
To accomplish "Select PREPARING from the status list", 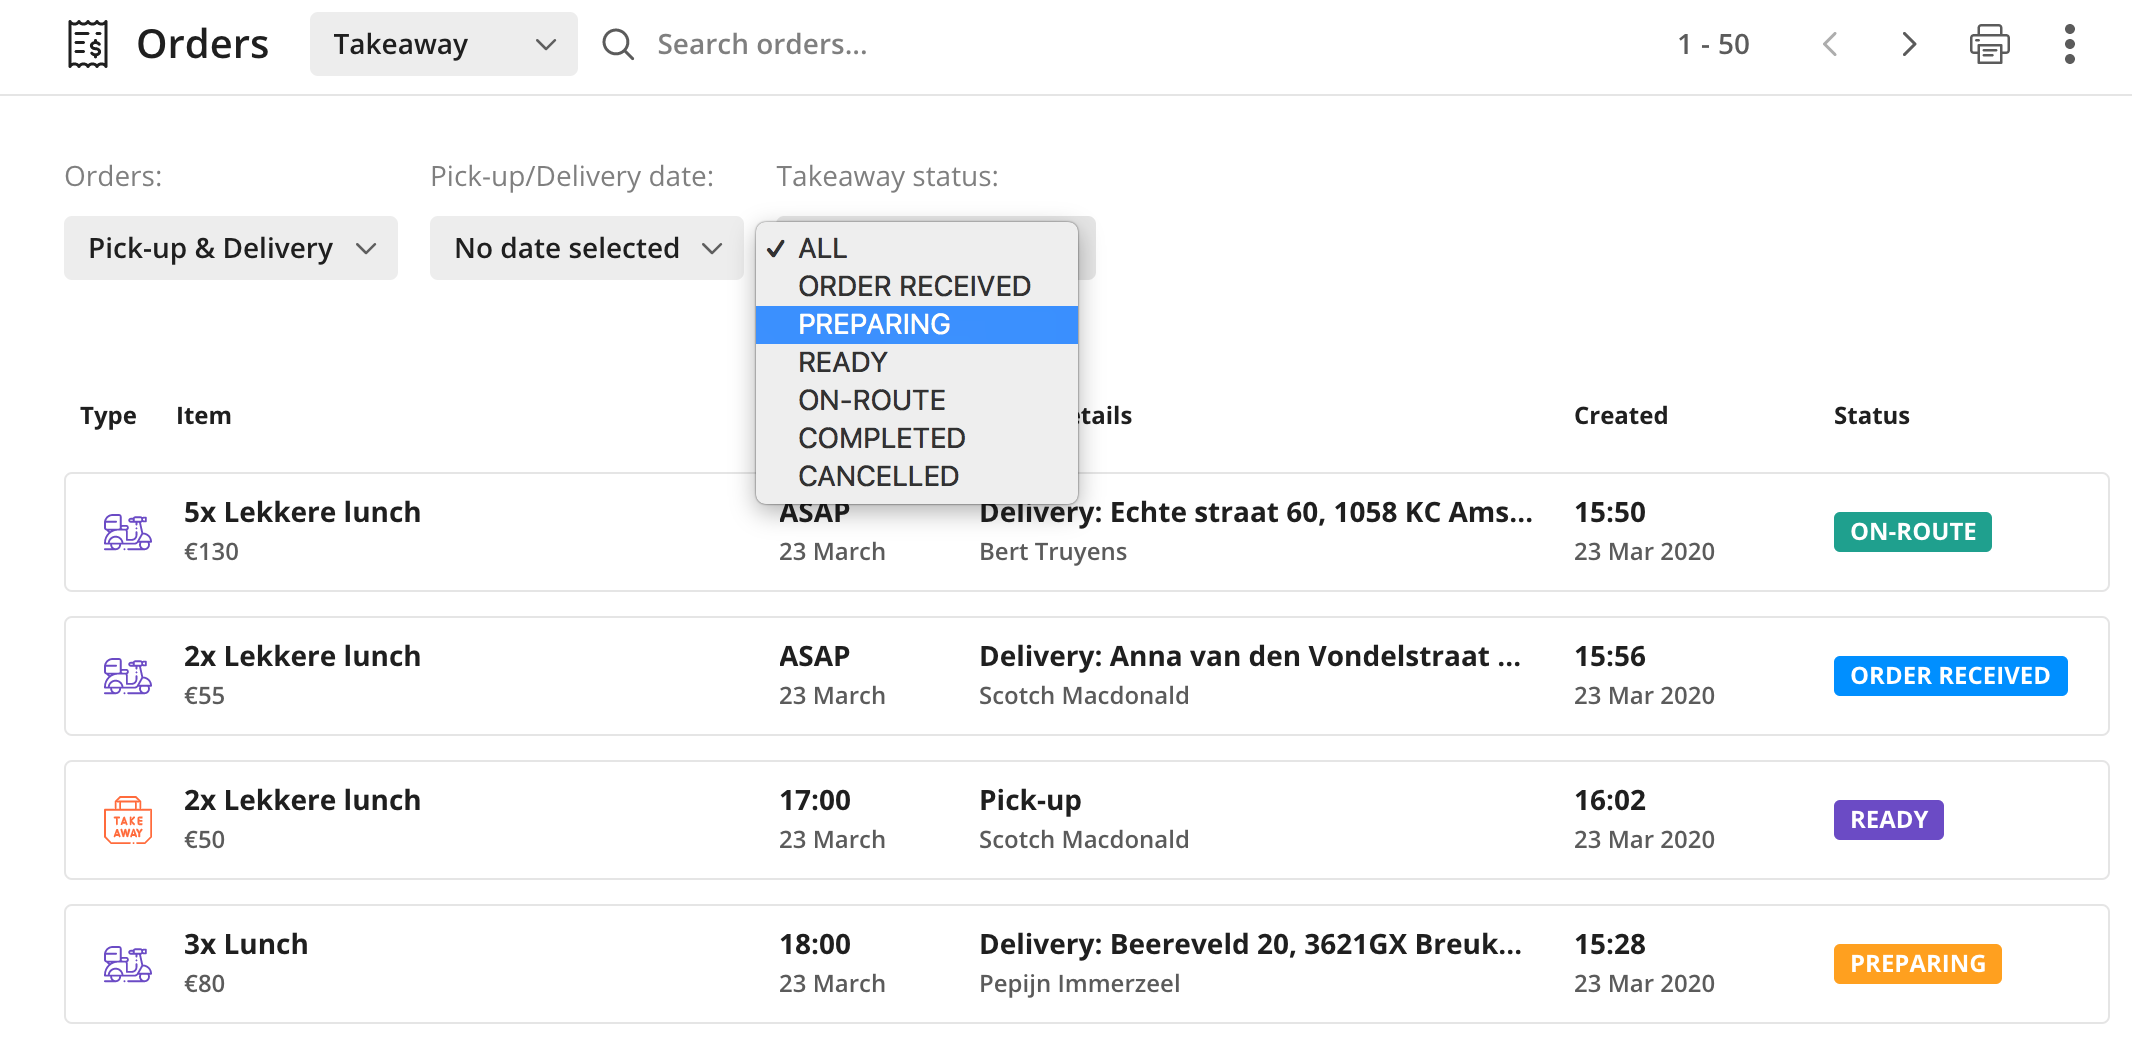I will (874, 325).
